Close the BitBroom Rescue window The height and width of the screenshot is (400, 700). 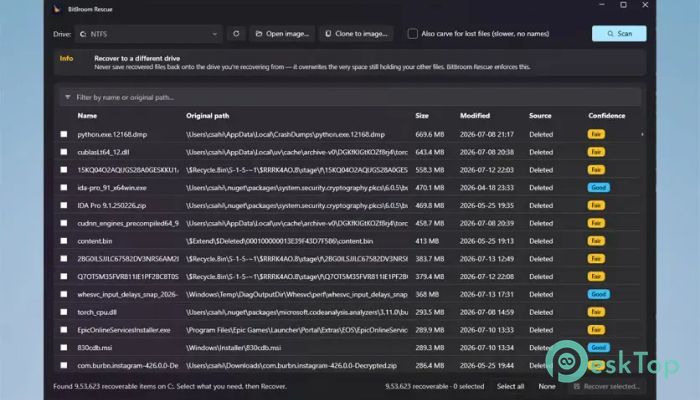(645, 5)
